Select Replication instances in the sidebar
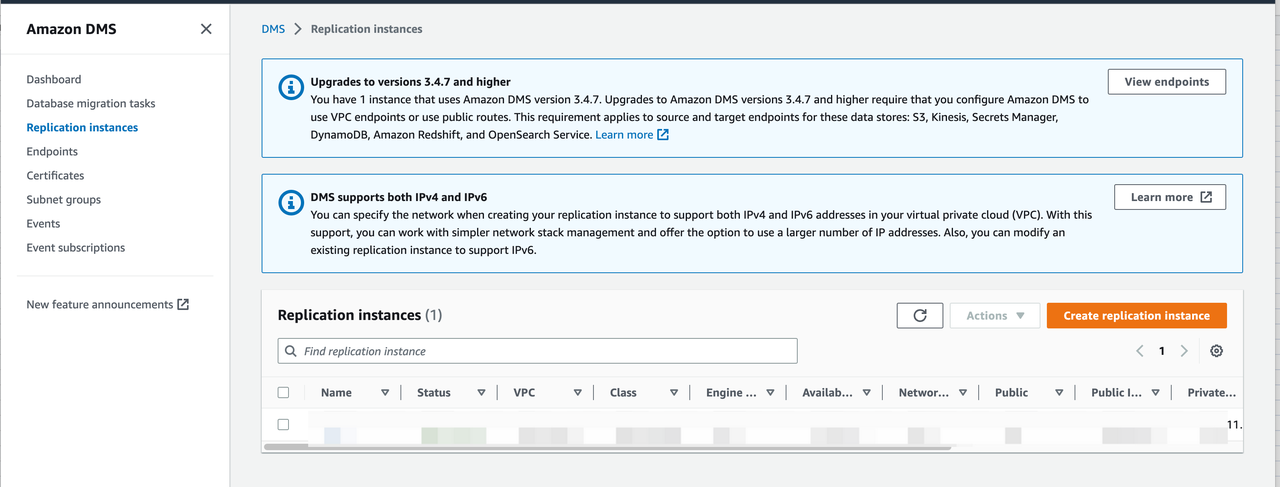 (x=82, y=127)
